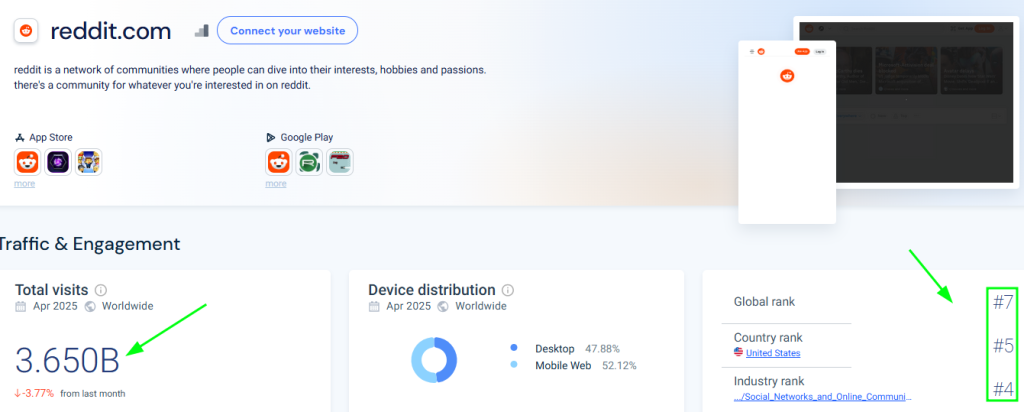The image size is (1024, 412).
Task: Open the Reddit app under App Store
Action: point(27,162)
